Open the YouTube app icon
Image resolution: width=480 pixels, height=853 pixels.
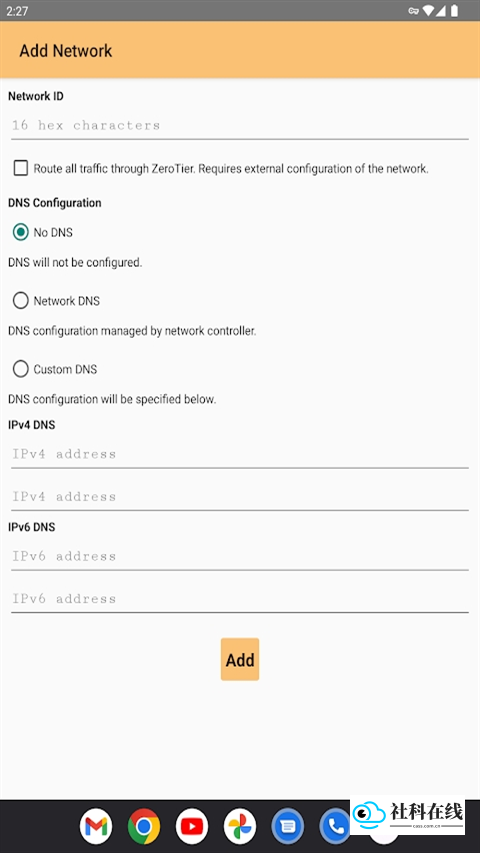[x=192, y=826]
